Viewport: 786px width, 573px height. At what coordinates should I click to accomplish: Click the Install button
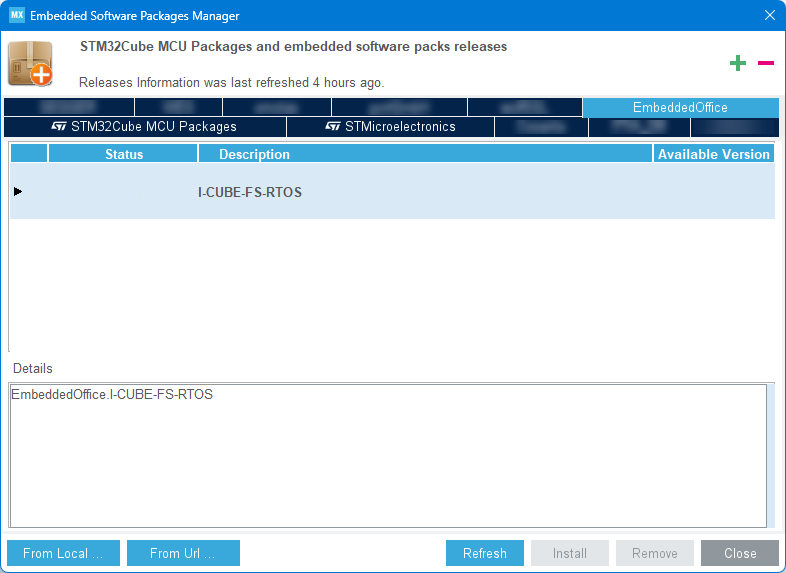(x=570, y=553)
